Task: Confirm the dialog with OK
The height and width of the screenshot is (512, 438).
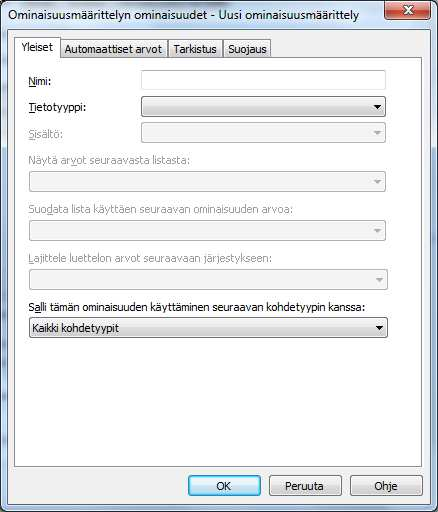Action: 224,486
